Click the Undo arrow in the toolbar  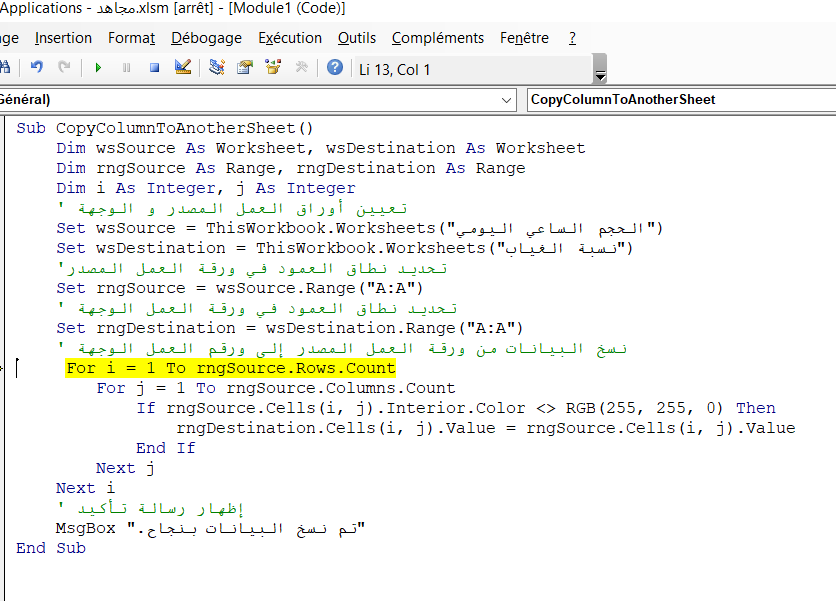tap(37, 68)
